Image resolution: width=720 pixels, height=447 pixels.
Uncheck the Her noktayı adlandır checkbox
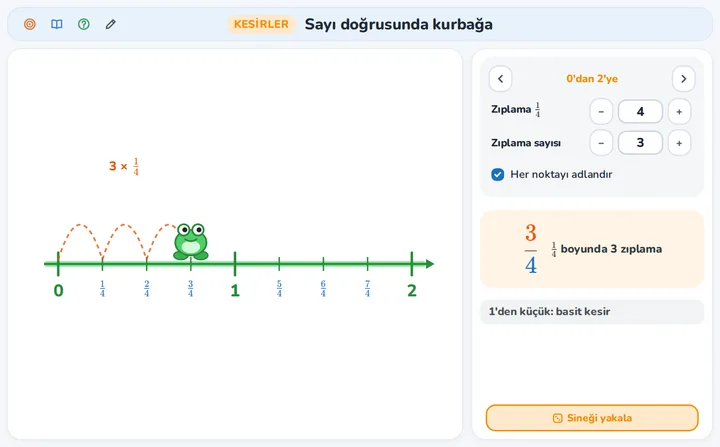click(497, 175)
